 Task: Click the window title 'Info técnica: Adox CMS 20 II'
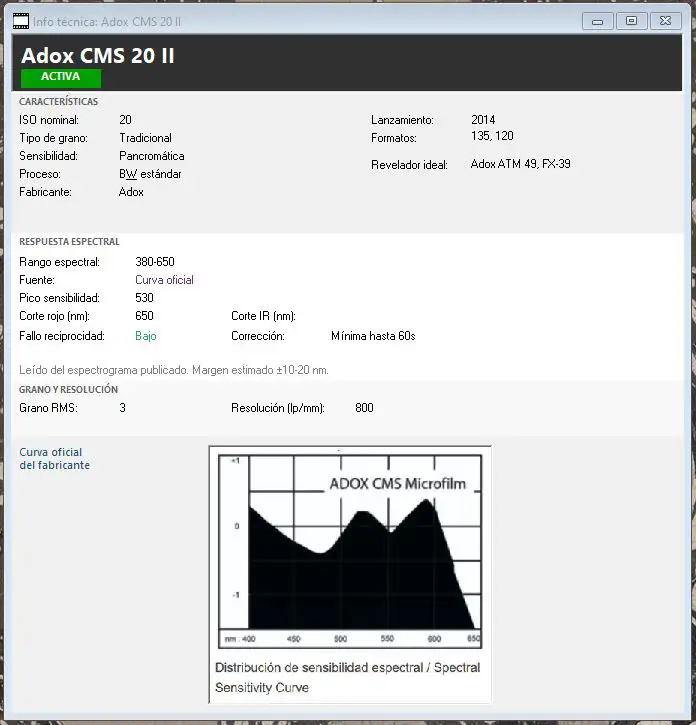point(107,22)
